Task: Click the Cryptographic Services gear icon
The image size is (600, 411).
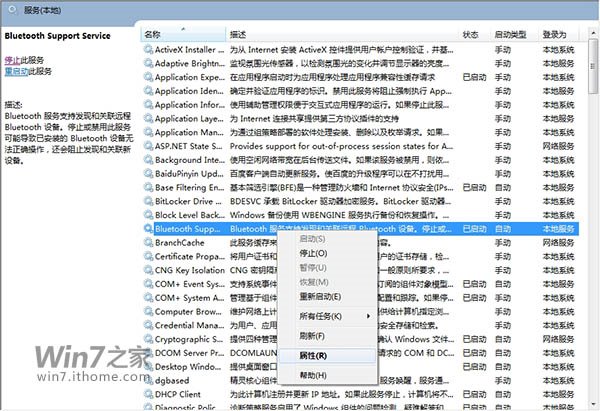Action: (148, 339)
